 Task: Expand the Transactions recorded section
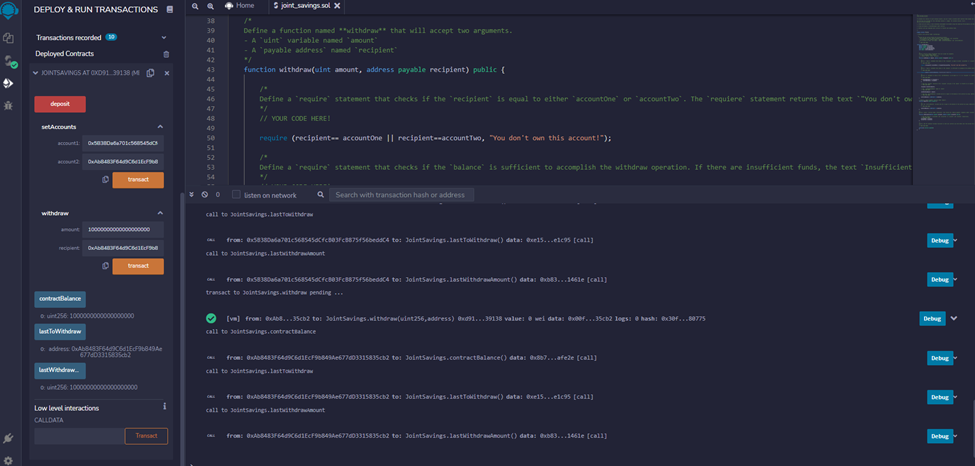point(164,38)
